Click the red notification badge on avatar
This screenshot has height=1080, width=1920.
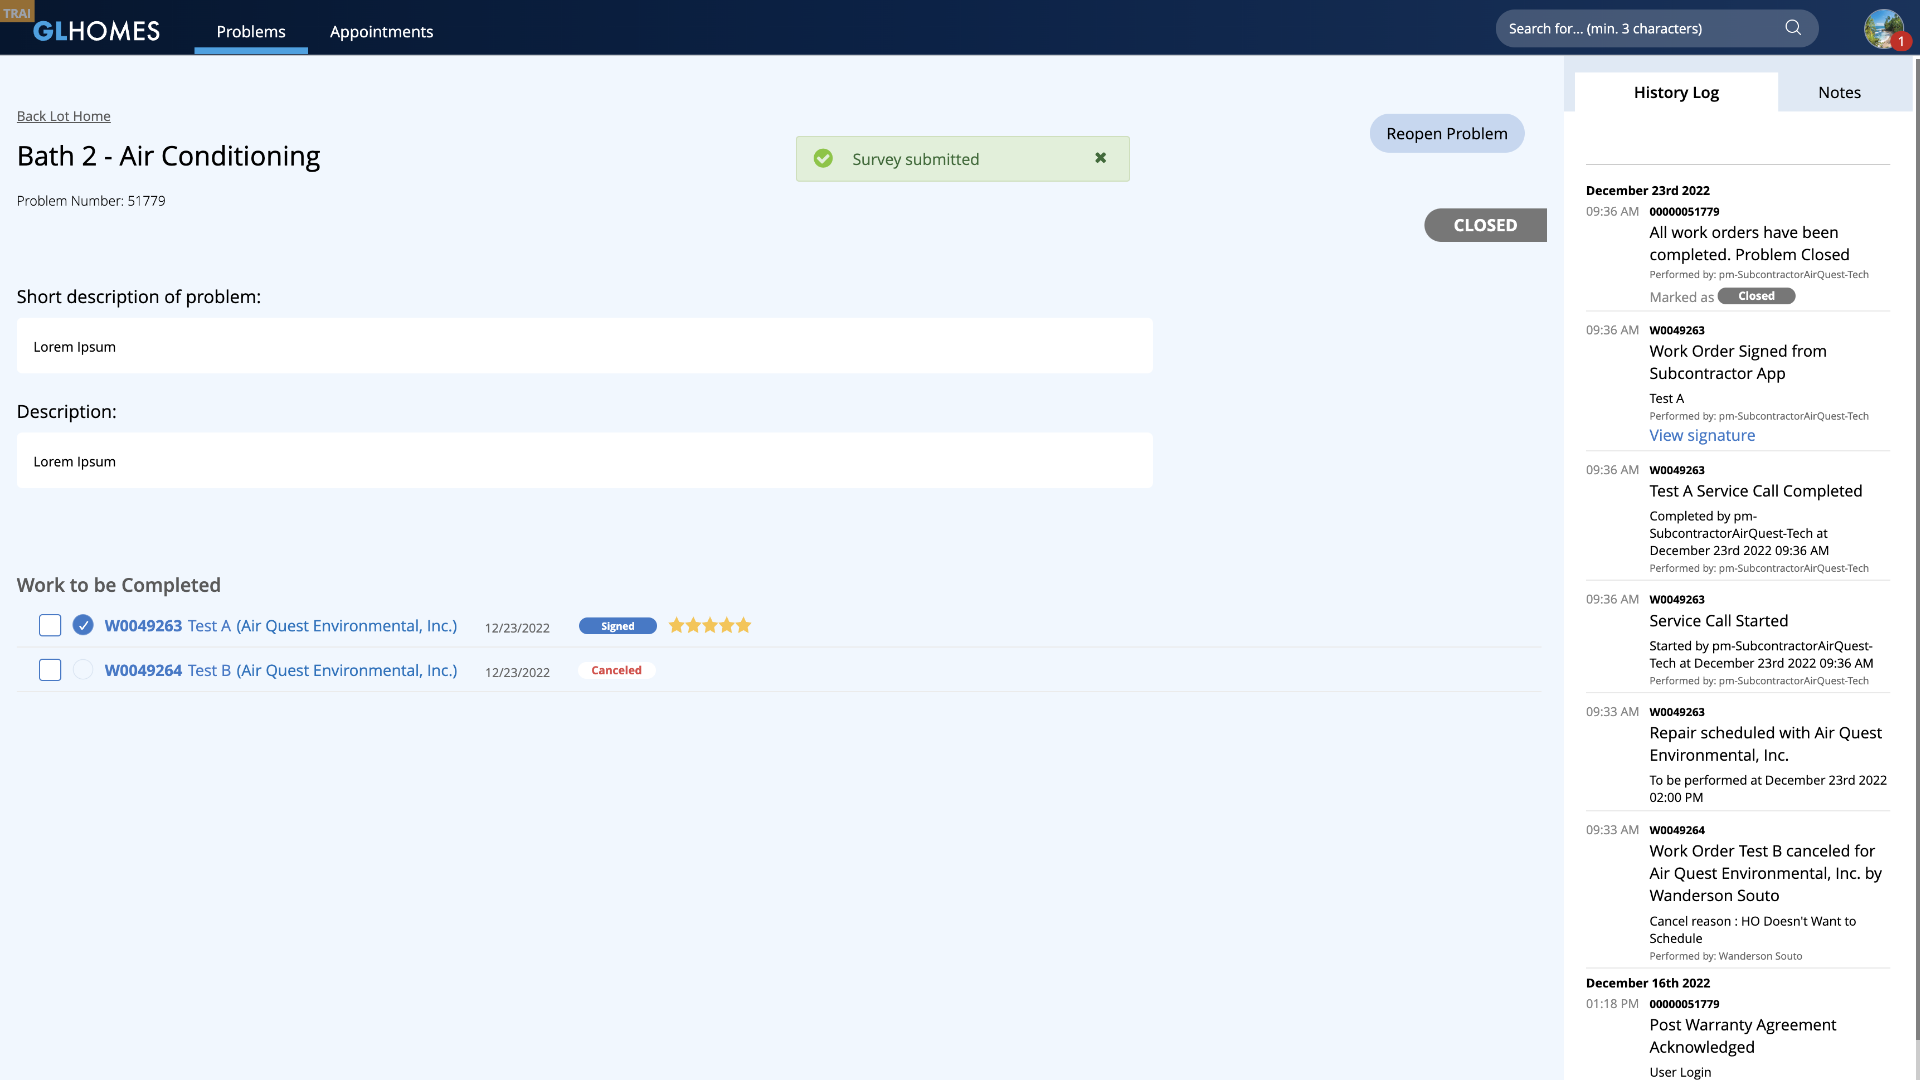1901,42
